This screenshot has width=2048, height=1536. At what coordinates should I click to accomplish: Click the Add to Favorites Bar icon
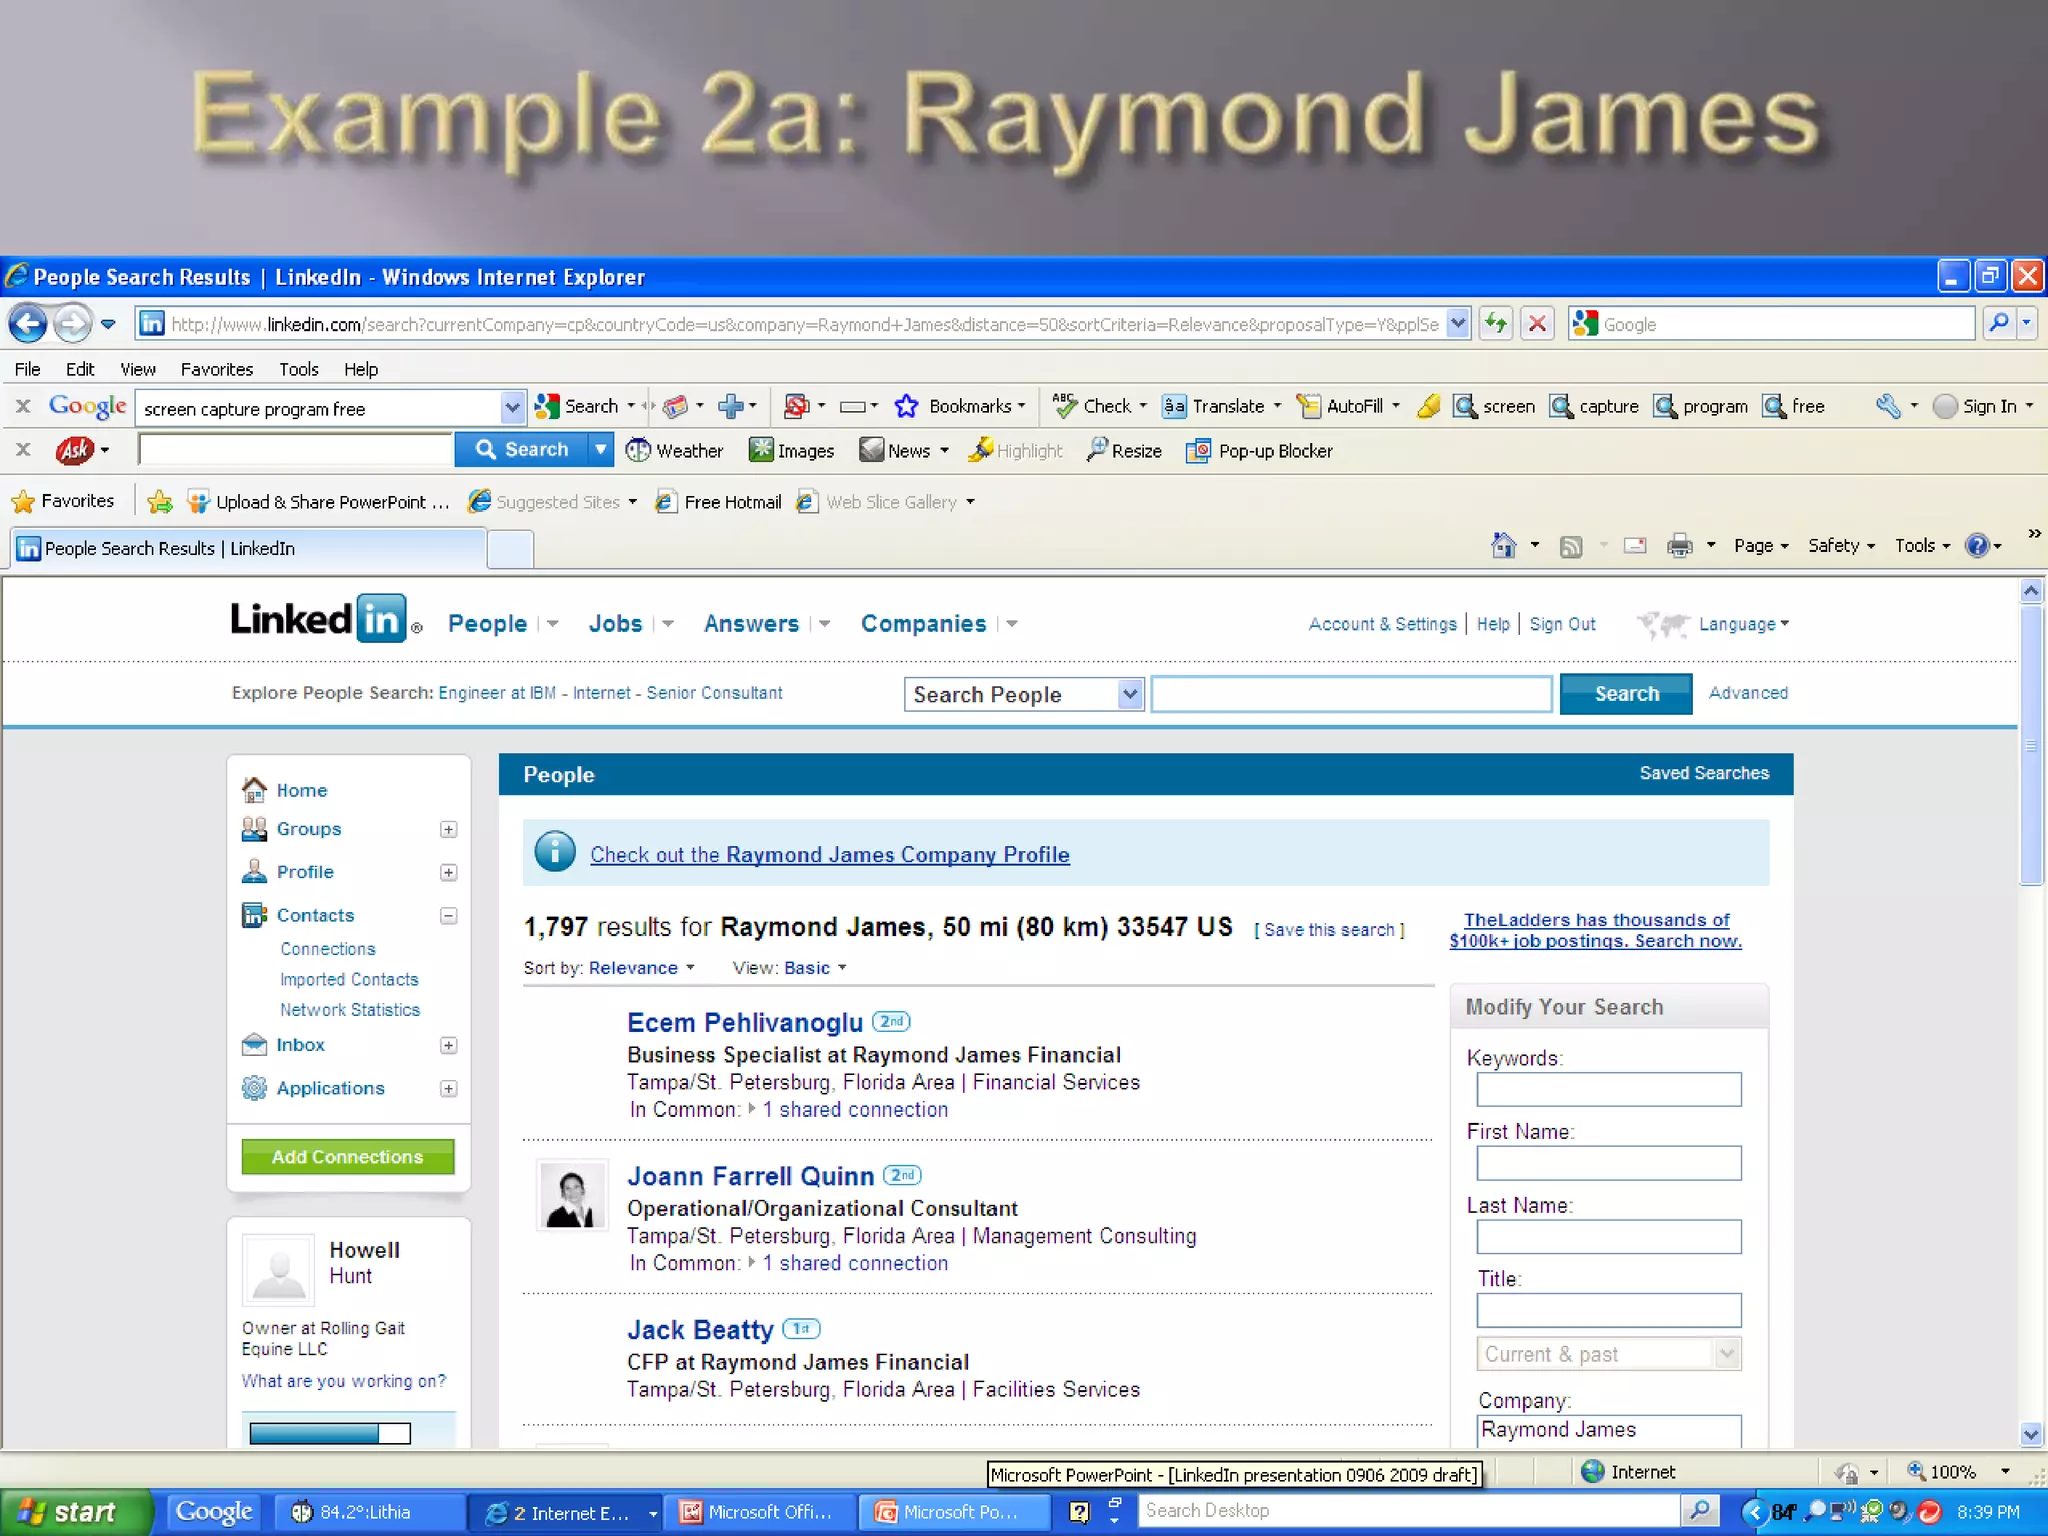click(159, 501)
